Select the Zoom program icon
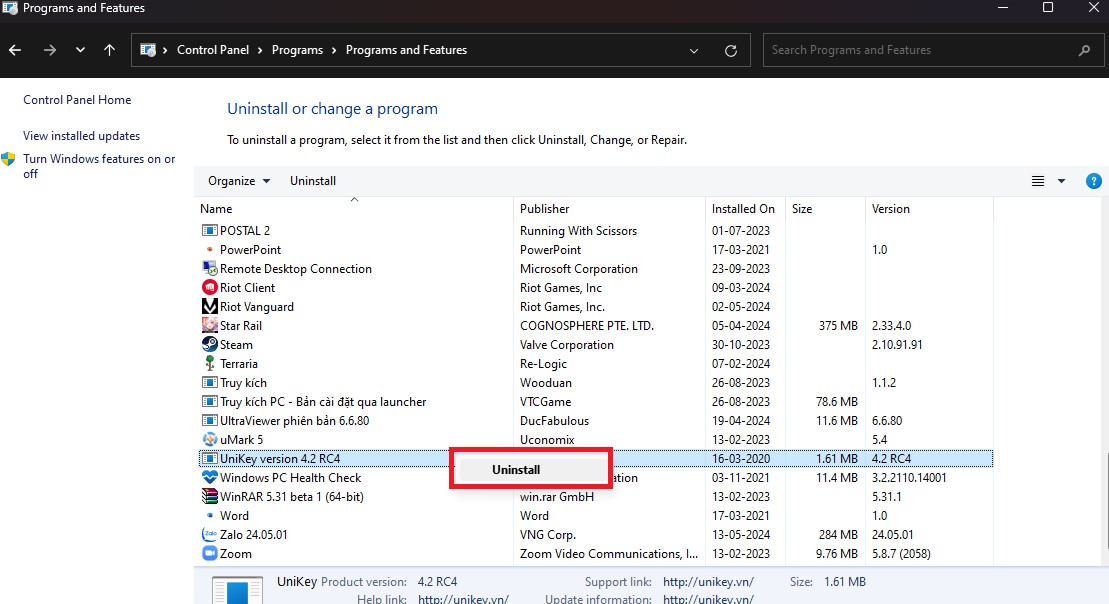This screenshot has height=604, width=1109. (x=209, y=554)
